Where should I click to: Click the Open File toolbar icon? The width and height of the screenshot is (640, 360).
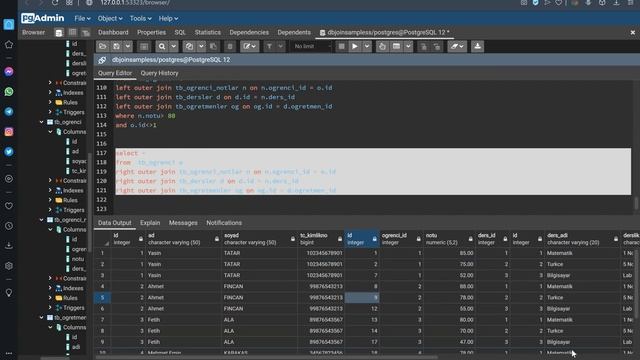pos(102,47)
